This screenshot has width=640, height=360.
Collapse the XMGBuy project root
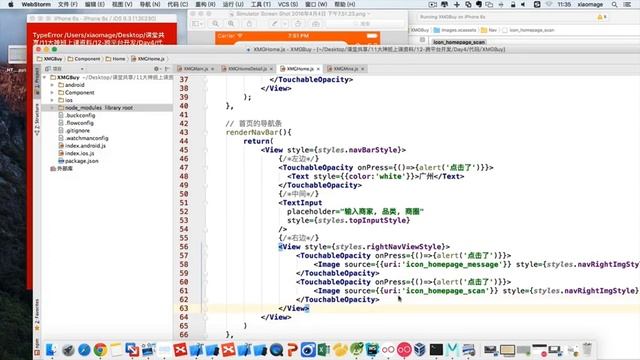(44, 77)
